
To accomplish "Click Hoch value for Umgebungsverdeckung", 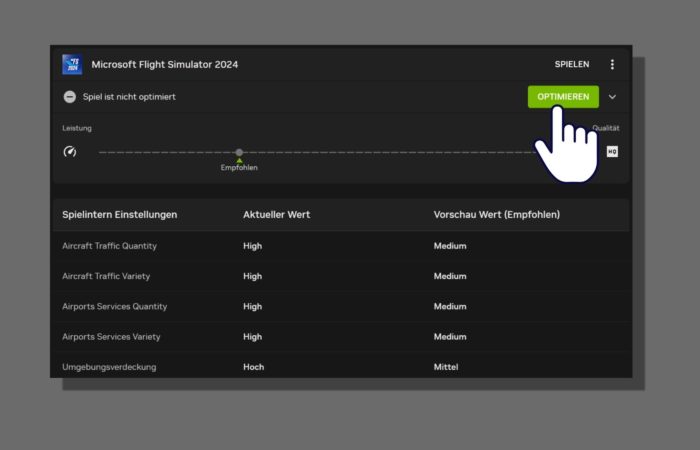I will pos(254,367).
